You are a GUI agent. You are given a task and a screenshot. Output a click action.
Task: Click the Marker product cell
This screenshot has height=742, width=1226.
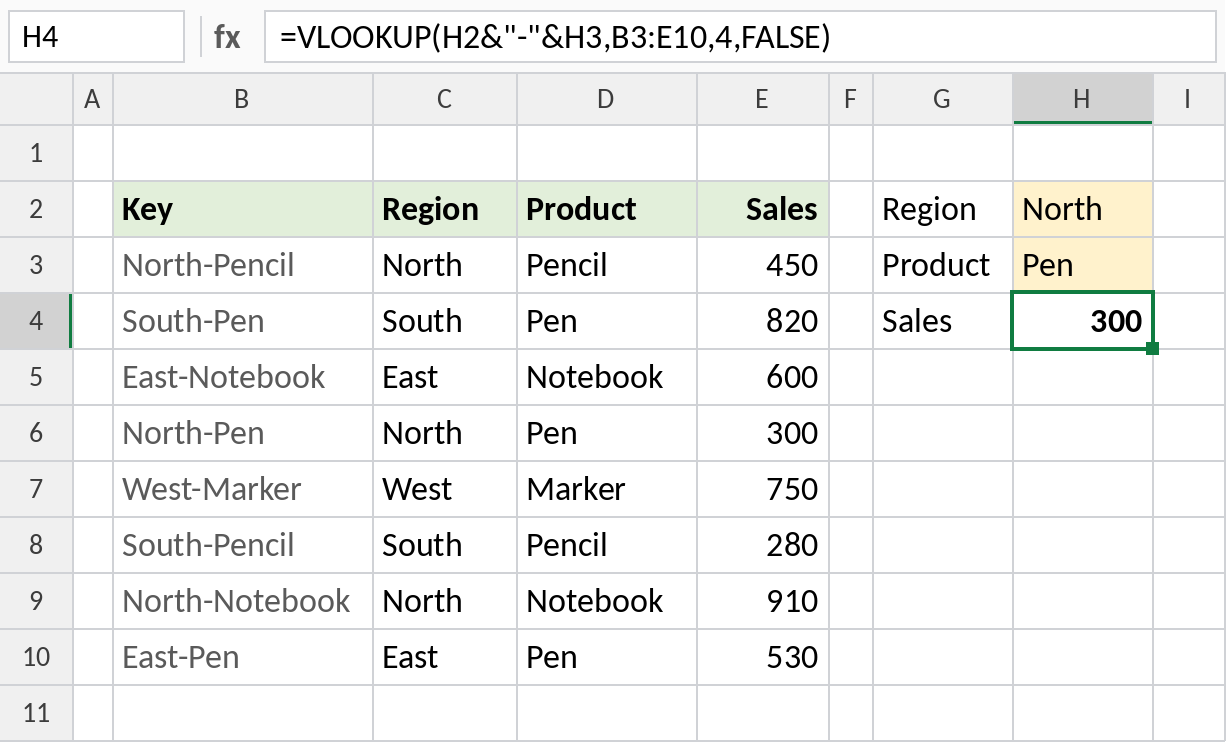[x=607, y=489]
